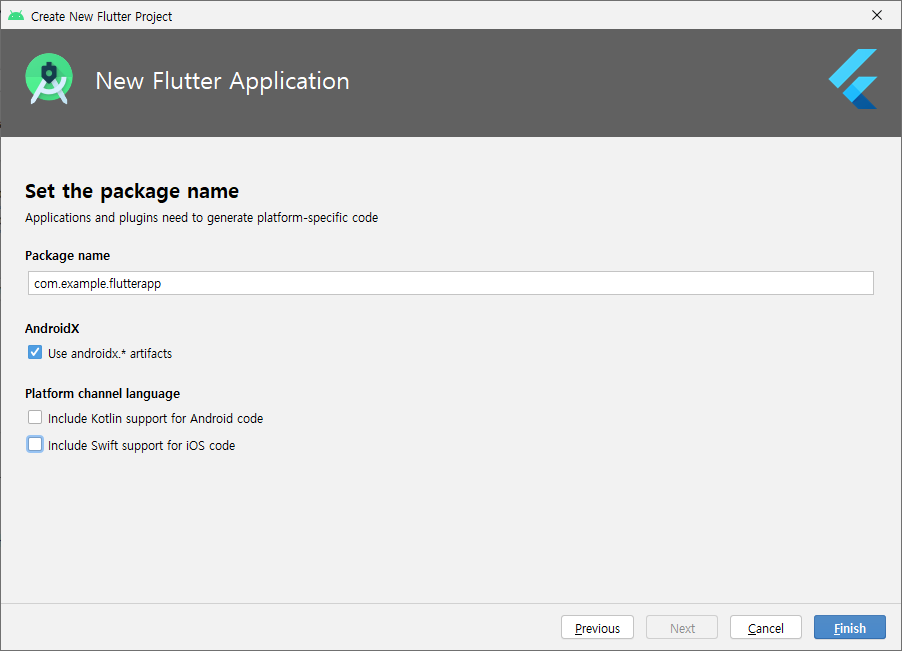902x651 pixels.
Task: Click the 'Platform channel language' label
Action: coord(102,393)
